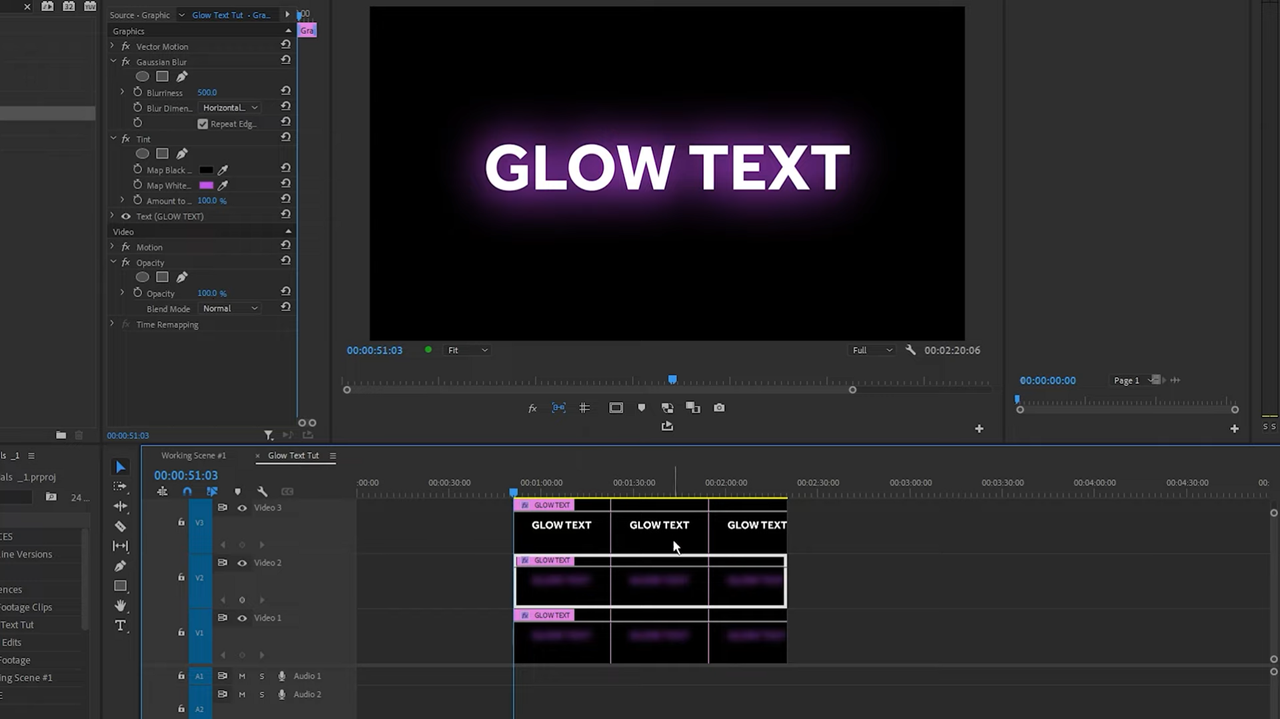Select the Razor tool
Viewport: 1280px width, 719px height.
click(x=120, y=526)
